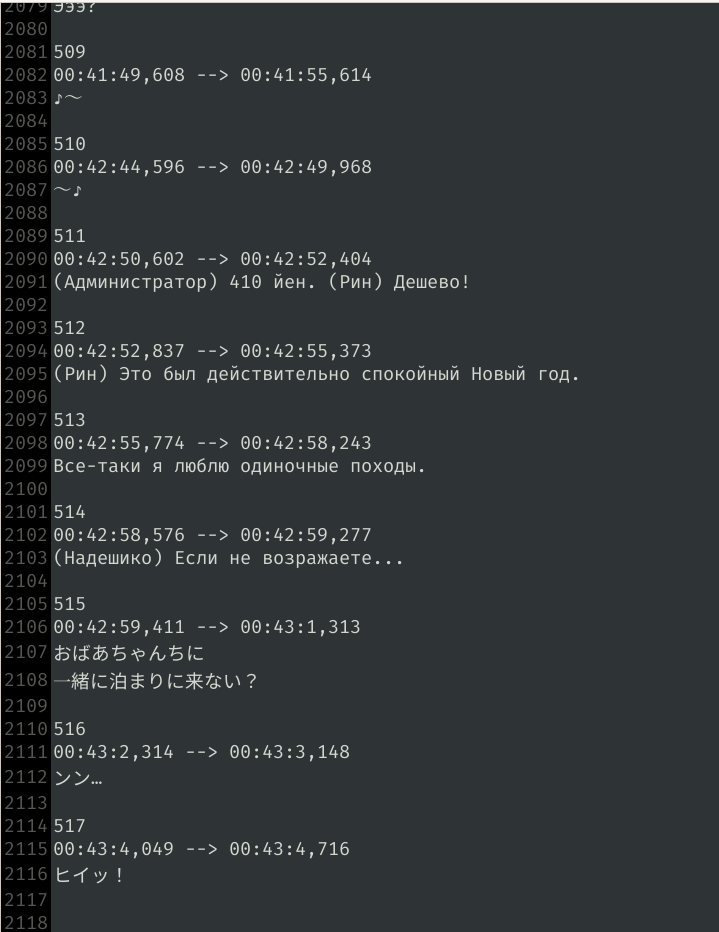Place cursor in timestamp 00:42:58,576 line
Viewport: 719px width, 932px height.
coord(212,536)
